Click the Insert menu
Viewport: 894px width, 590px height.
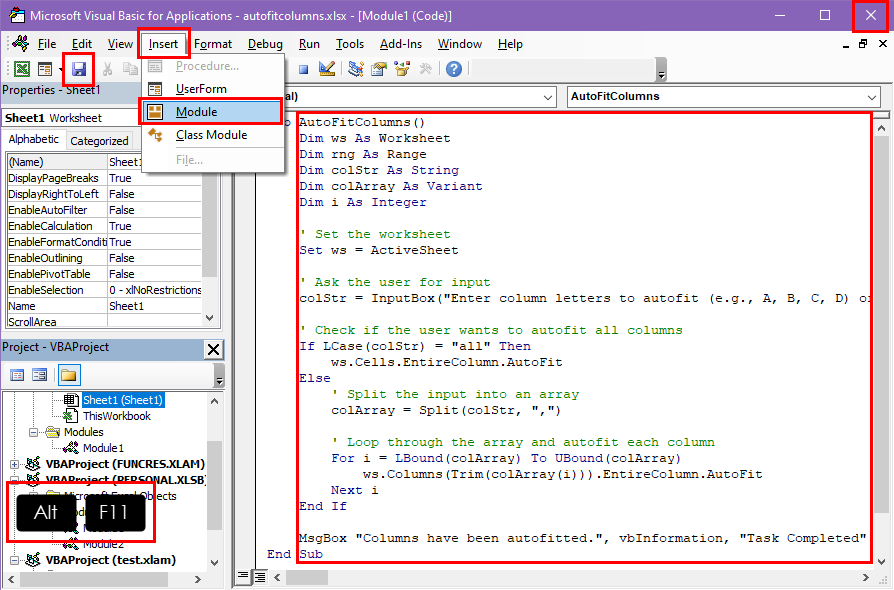[x=164, y=44]
